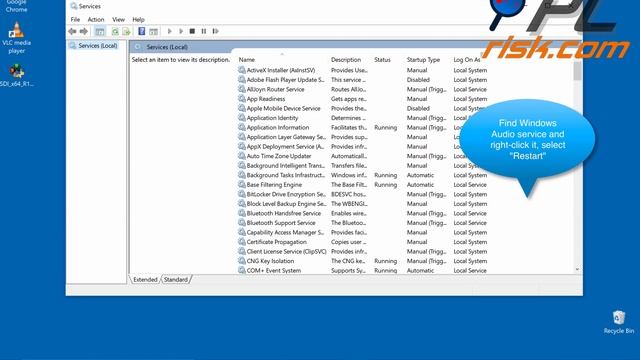Viewport: 640px width, 360px height.
Task: Select Adobe Flash Player Update service
Action: pyautogui.click(x=362, y=80)
